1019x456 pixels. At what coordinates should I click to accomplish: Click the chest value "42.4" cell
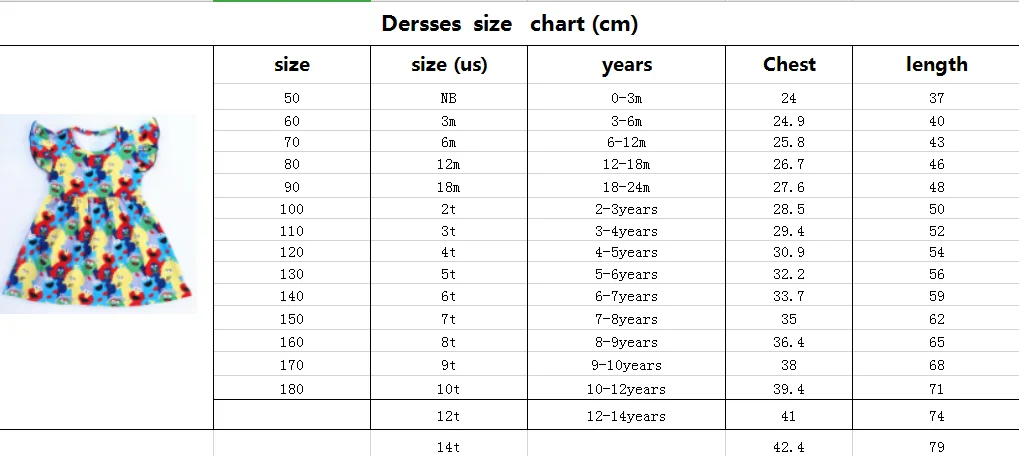pos(789,447)
